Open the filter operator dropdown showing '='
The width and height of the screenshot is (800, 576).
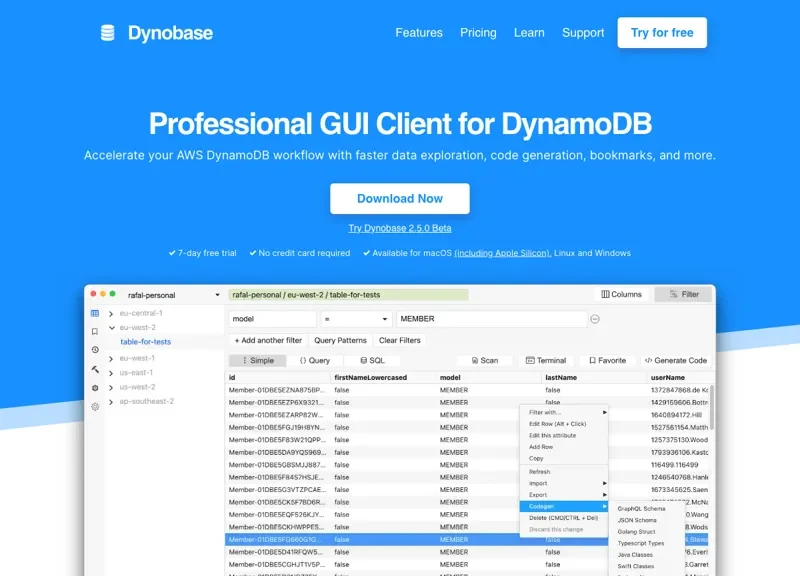click(355, 318)
